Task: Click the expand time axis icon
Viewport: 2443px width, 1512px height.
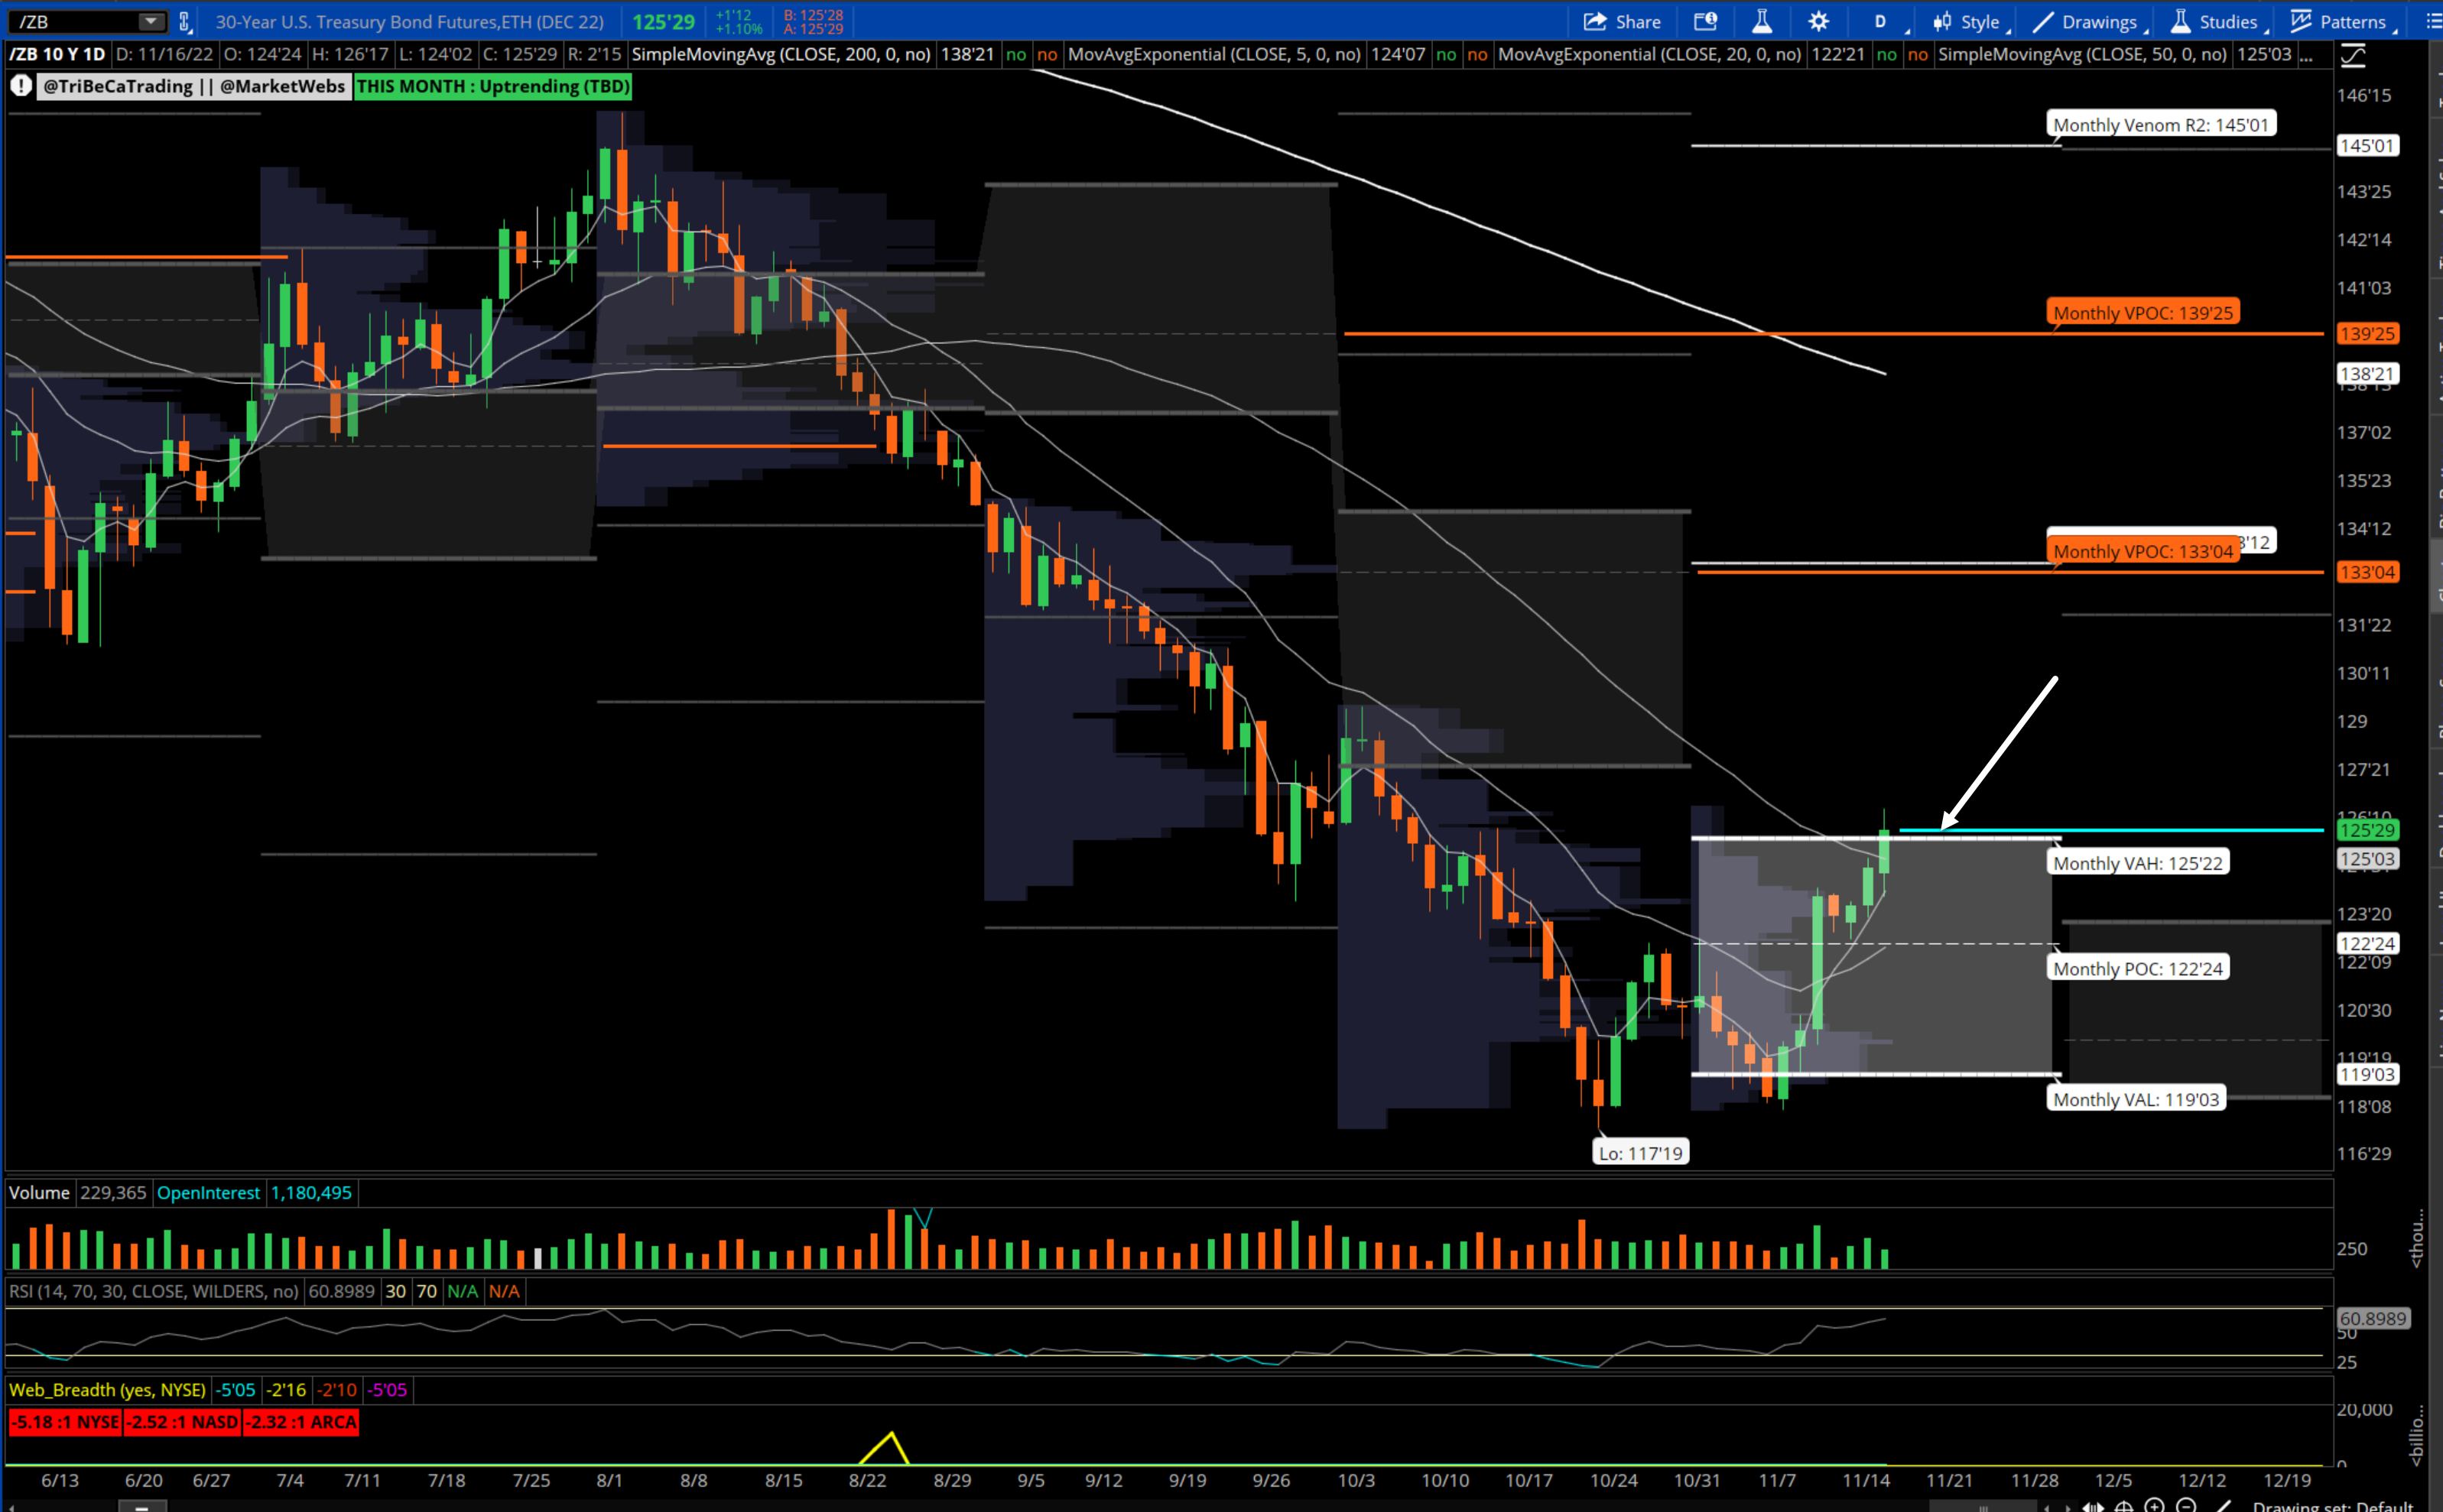Action: [x=2092, y=1506]
